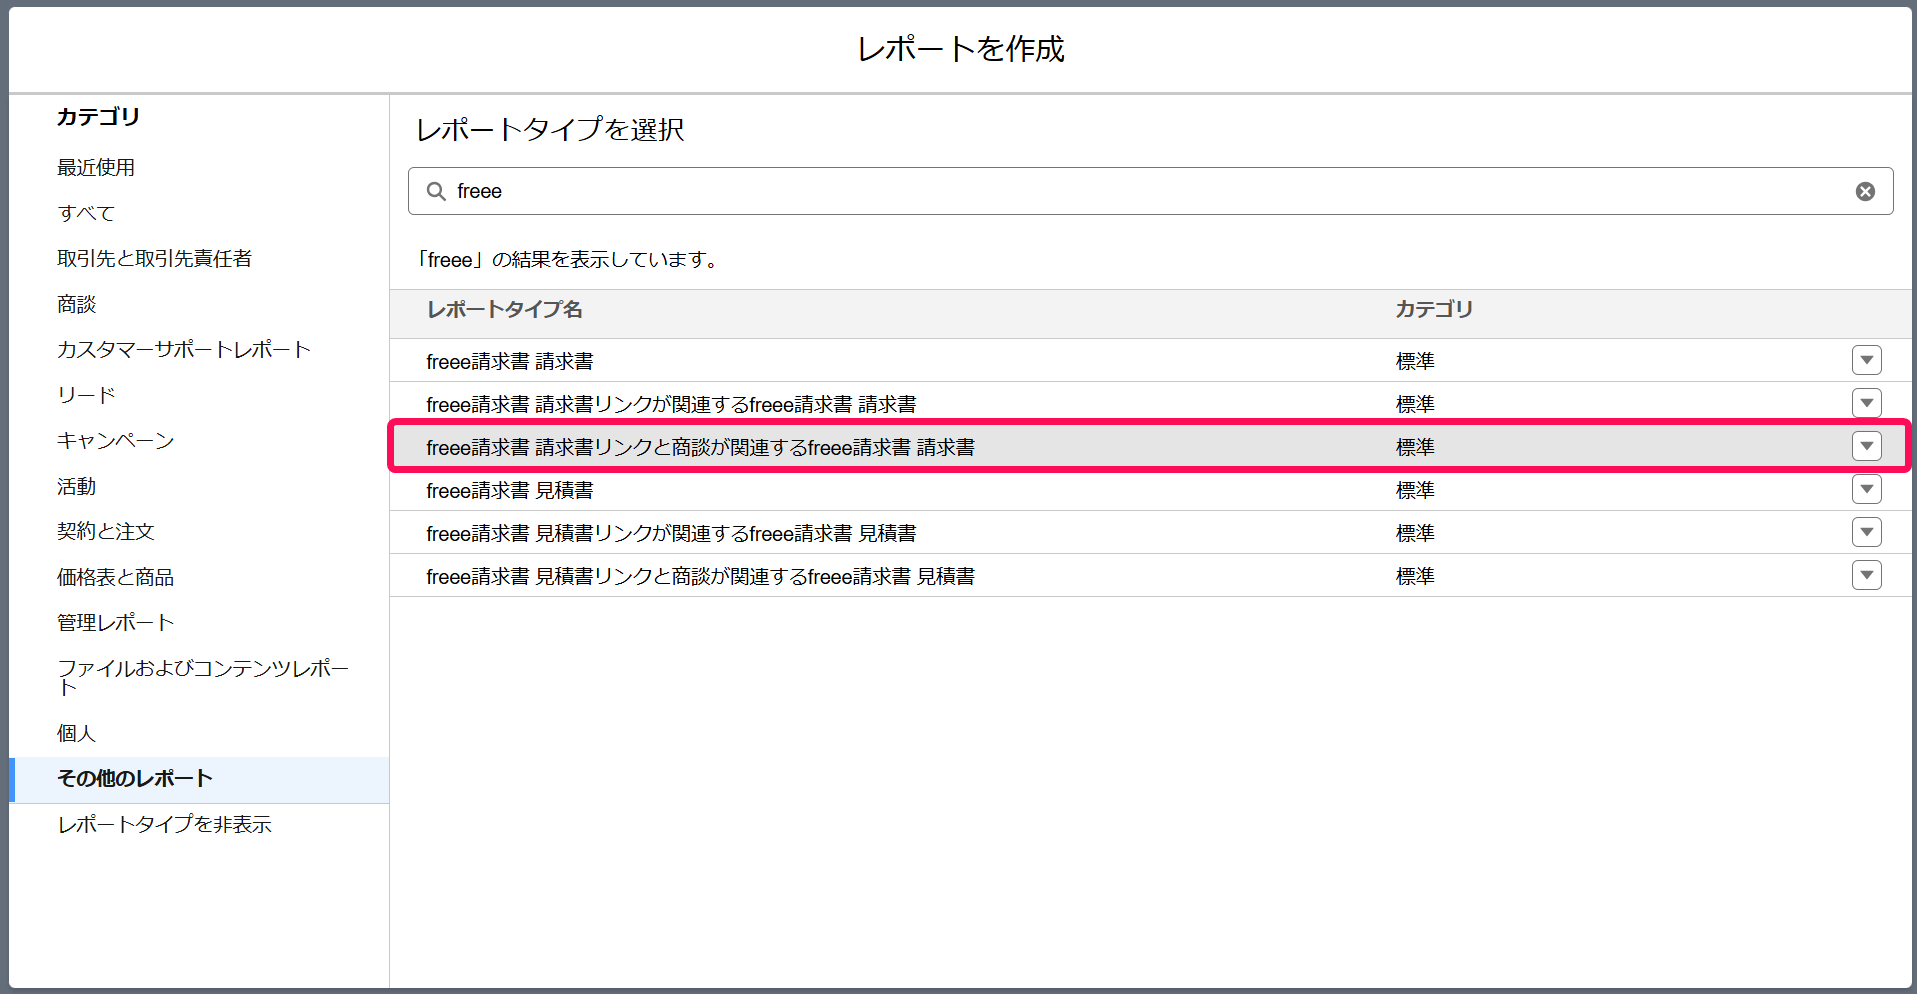Select 最近使用 category
The width and height of the screenshot is (1917, 994).
(x=96, y=167)
